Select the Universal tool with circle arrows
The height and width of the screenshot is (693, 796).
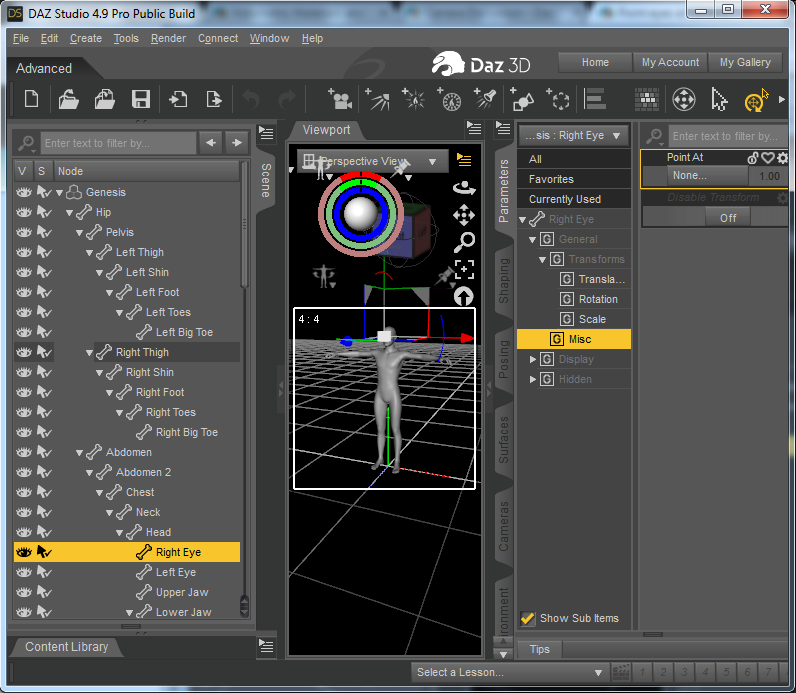pos(683,99)
